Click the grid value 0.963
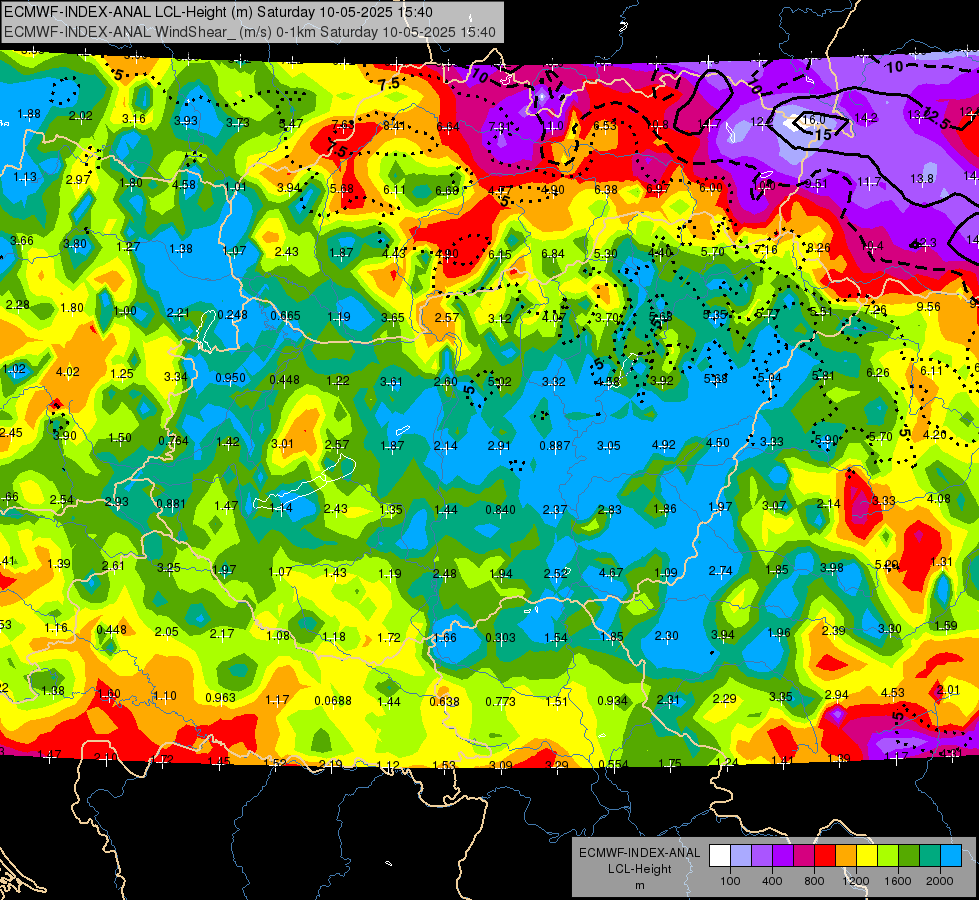Image resolution: width=979 pixels, height=900 pixels. click(x=220, y=698)
